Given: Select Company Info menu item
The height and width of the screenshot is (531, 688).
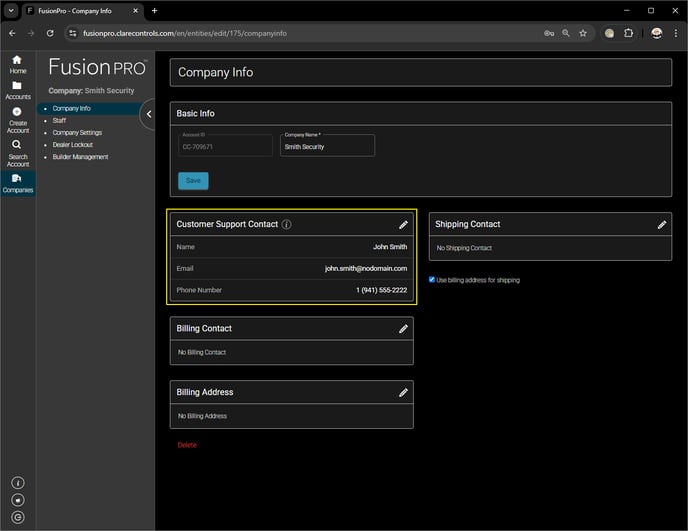Looking at the screenshot, I should click(72, 108).
